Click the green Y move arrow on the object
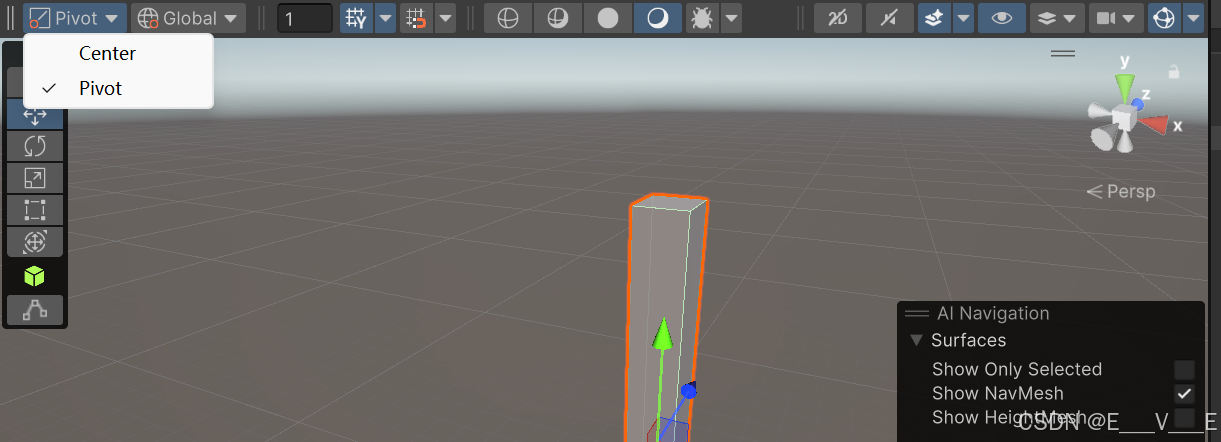This screenshot has height=442, width=1221. [661, 335]
